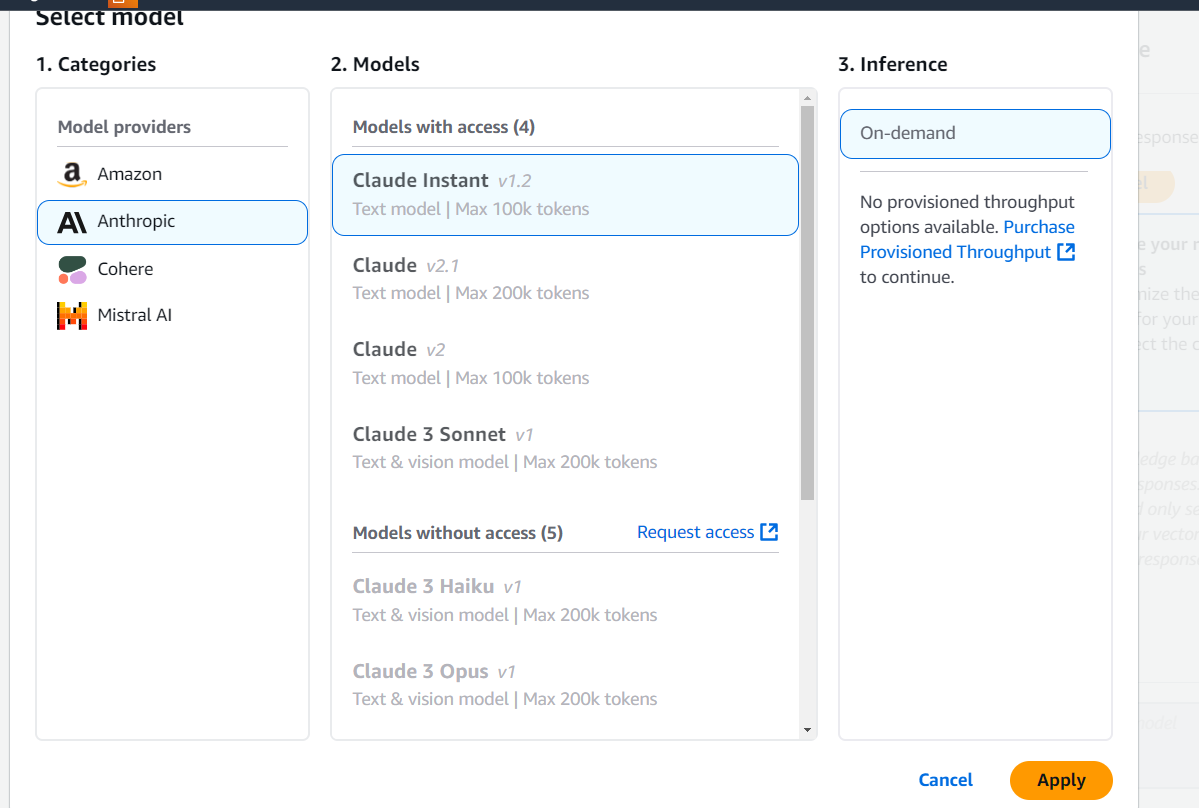Select the On-demand inference option
Screen dimensions: 1199x808
[x=975, y=134]
